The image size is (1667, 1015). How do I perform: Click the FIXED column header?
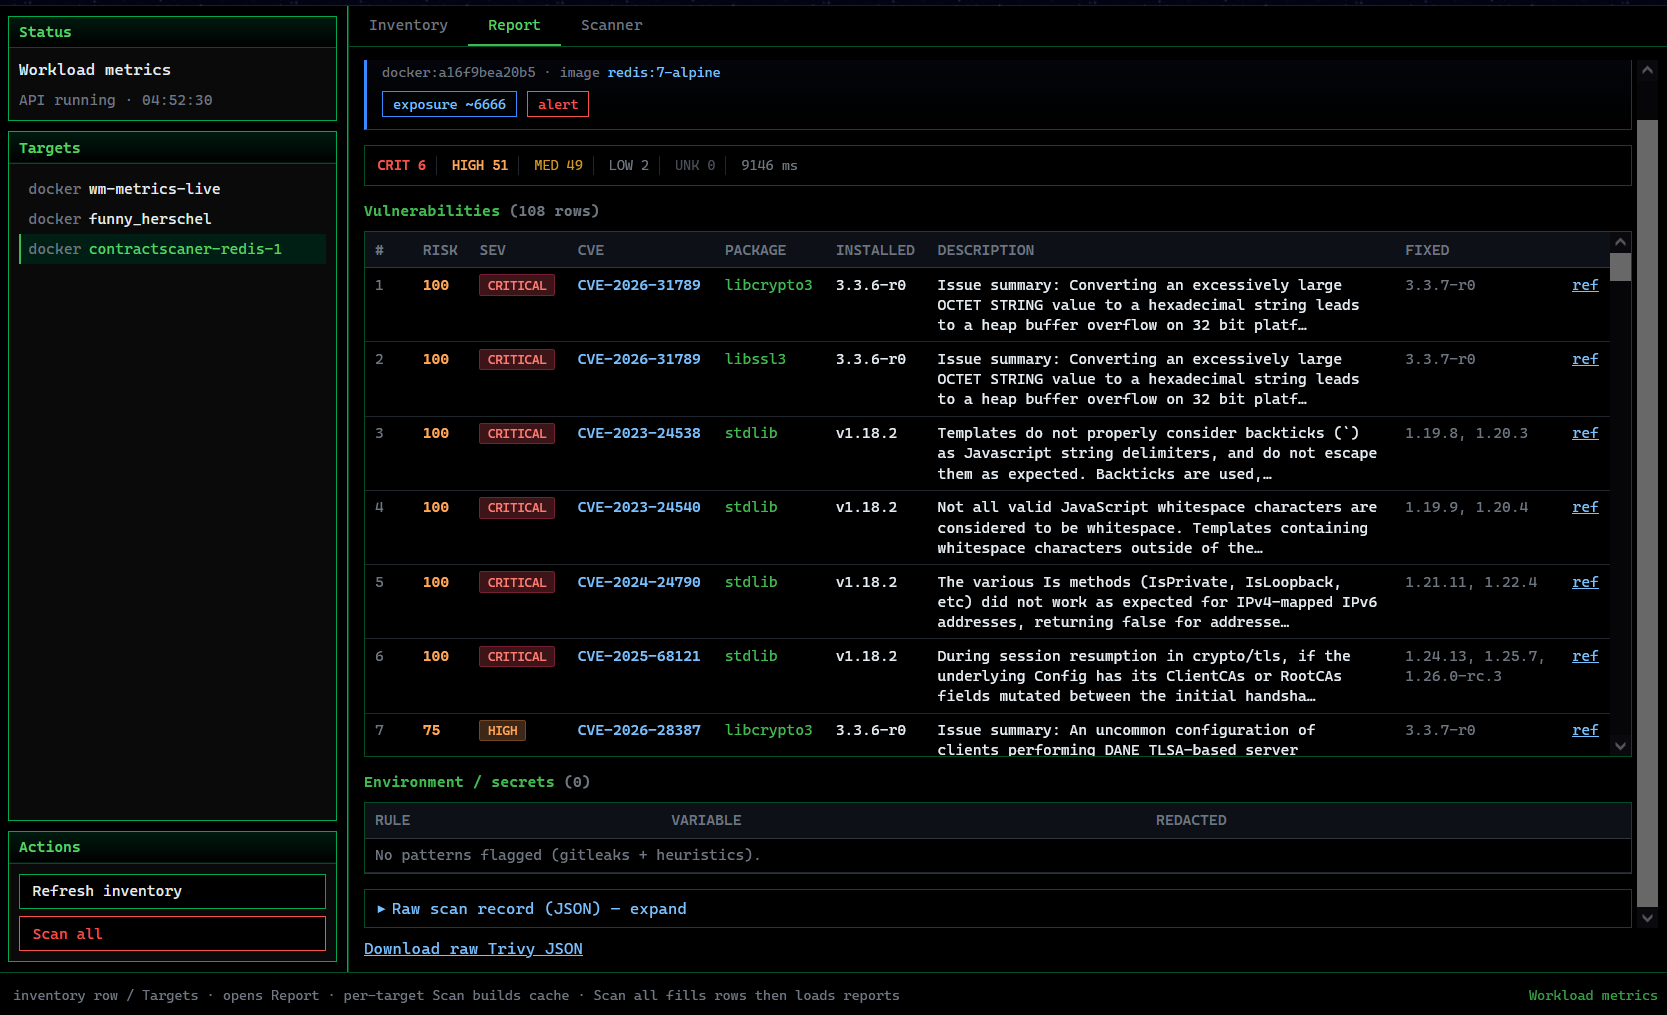[x=1427, y=250]
